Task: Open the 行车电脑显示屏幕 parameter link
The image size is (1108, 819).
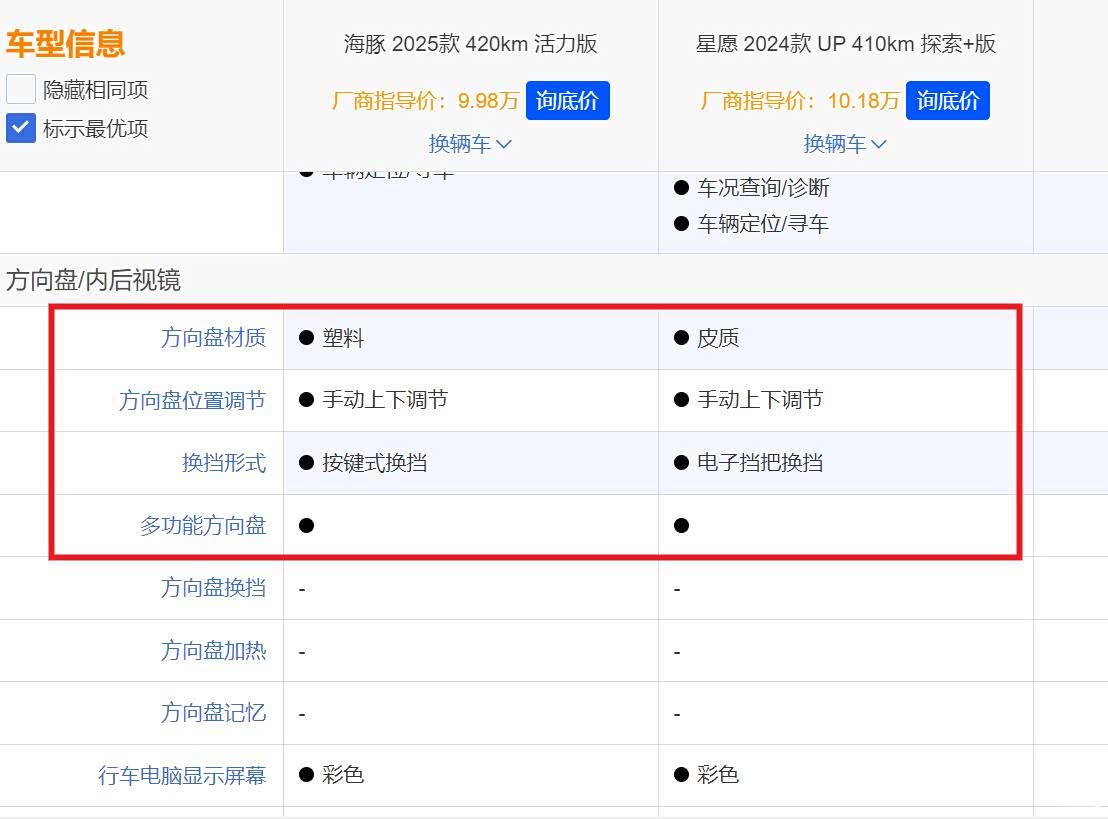Action: click(182, 775)
